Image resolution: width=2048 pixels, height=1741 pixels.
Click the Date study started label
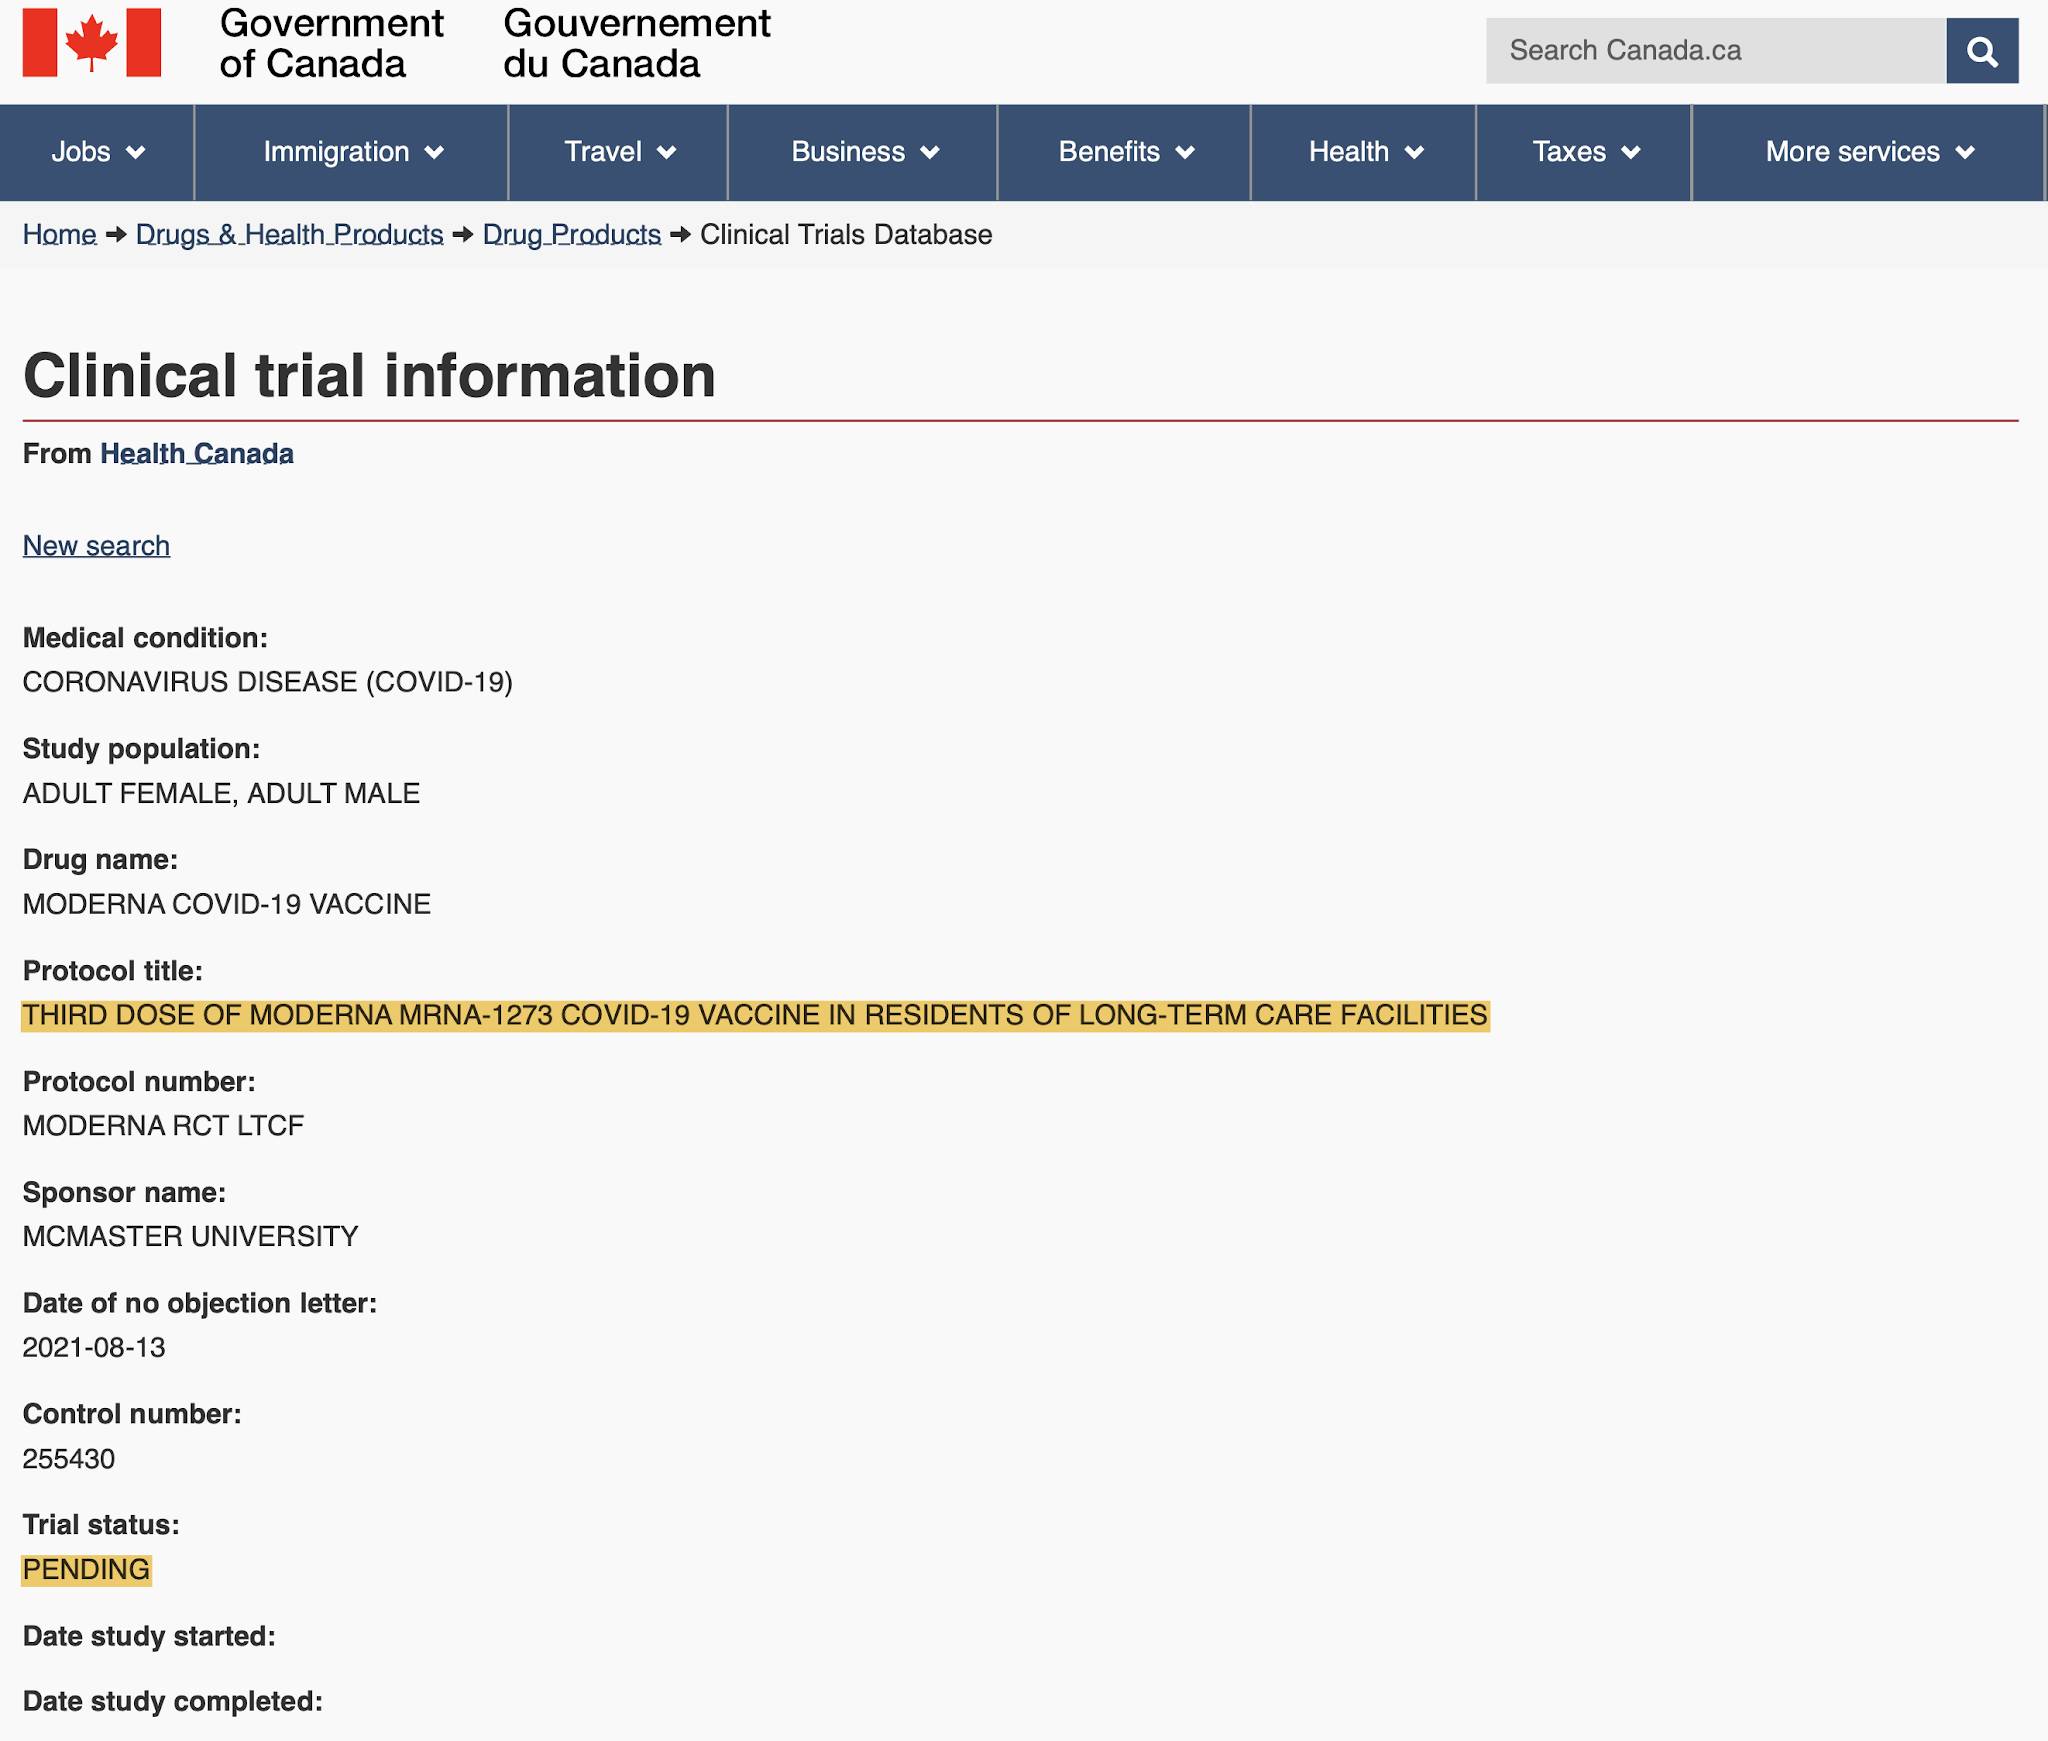[x=149, y=1636]
